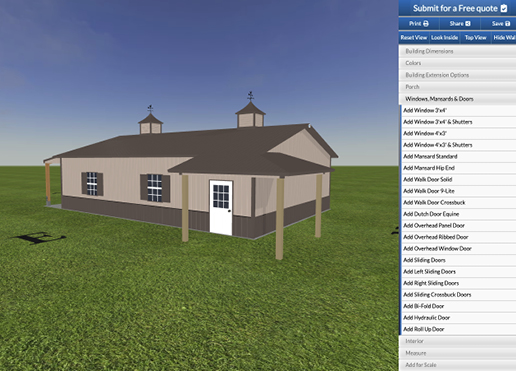
Task: Reset the 3D view
Action: pyautogui.click(x=414, y=38)
